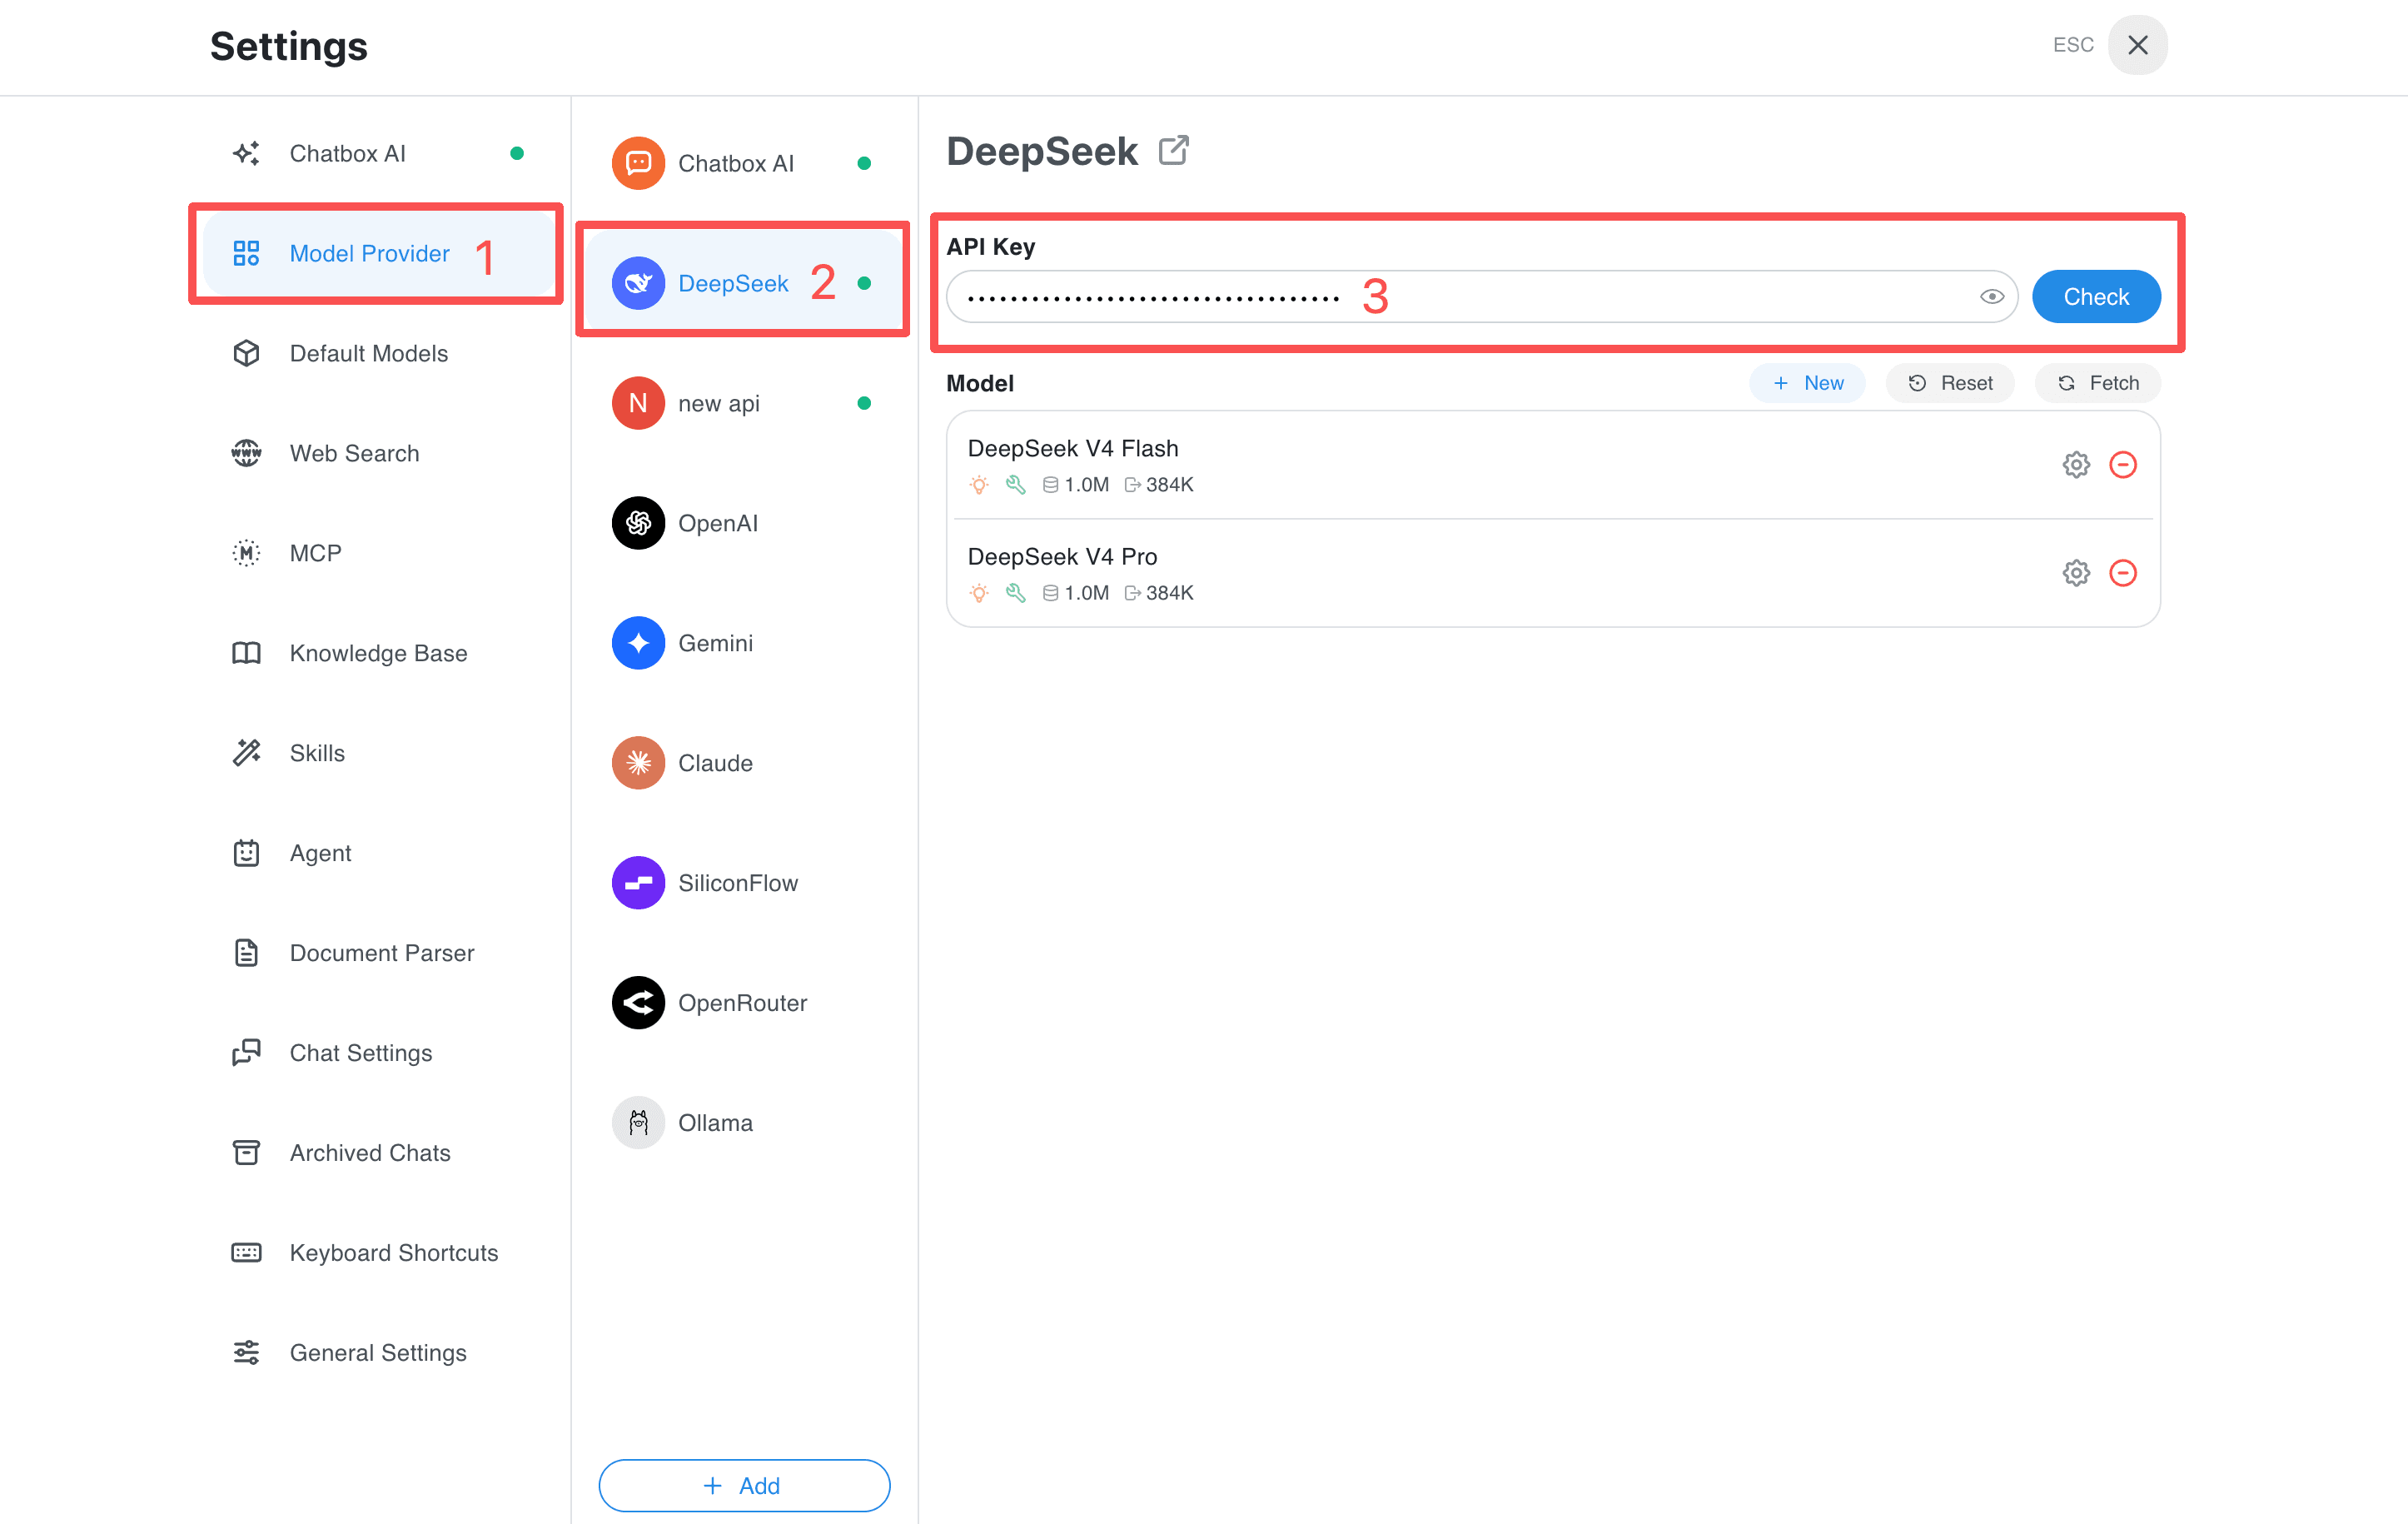Viewport: 2408px width, 1524px height.
Task: Click reasoning bulb icon on DeepSeek V4 Flash
Action: pos(979,485)
